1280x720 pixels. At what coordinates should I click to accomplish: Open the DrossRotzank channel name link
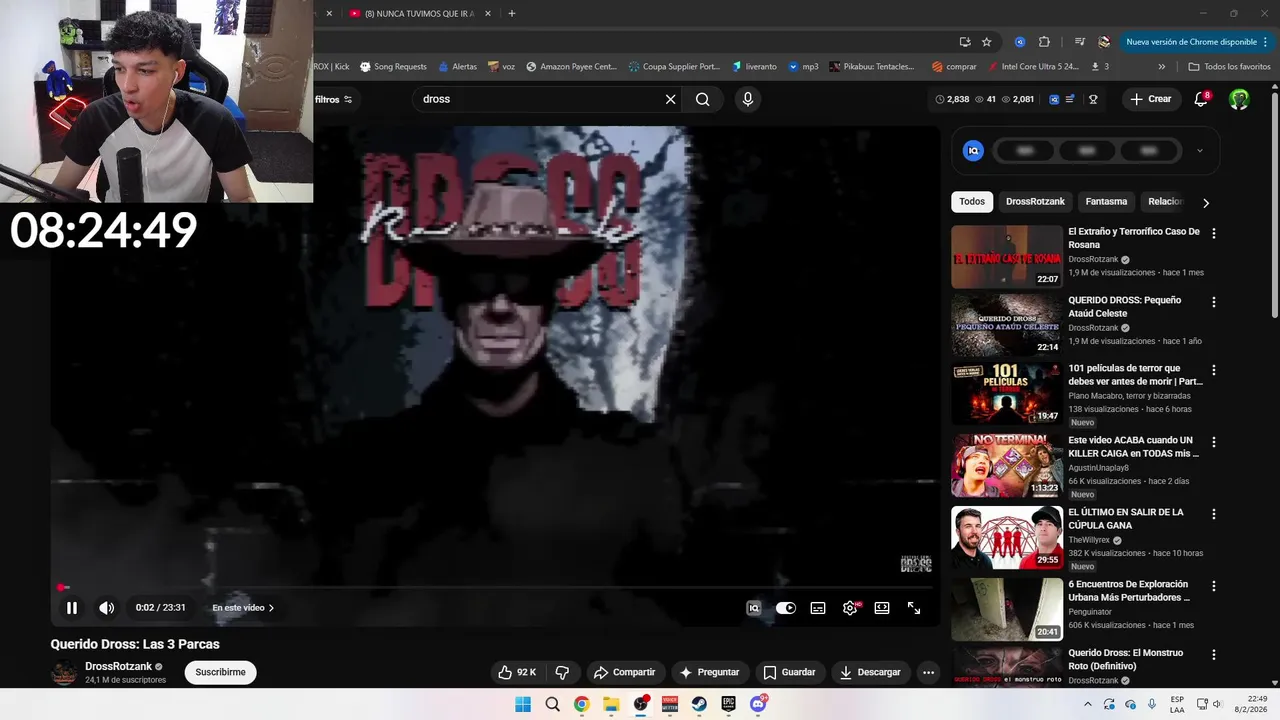(x=118, y=666)
